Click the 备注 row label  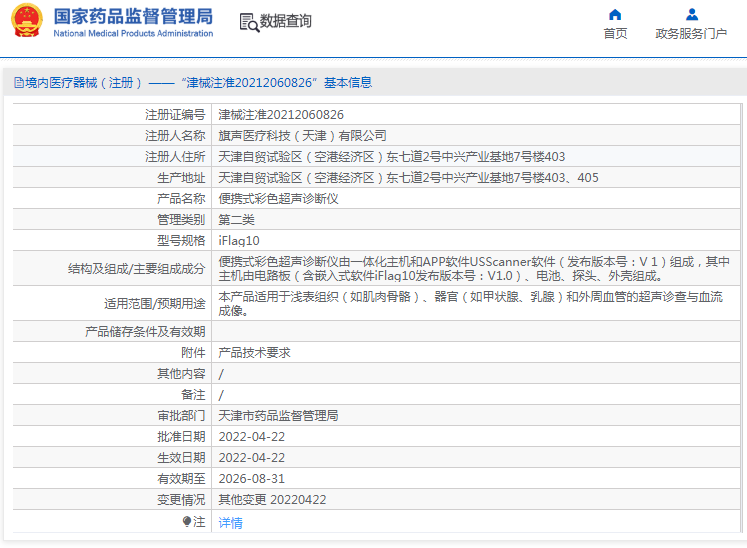tap(193, 395)
